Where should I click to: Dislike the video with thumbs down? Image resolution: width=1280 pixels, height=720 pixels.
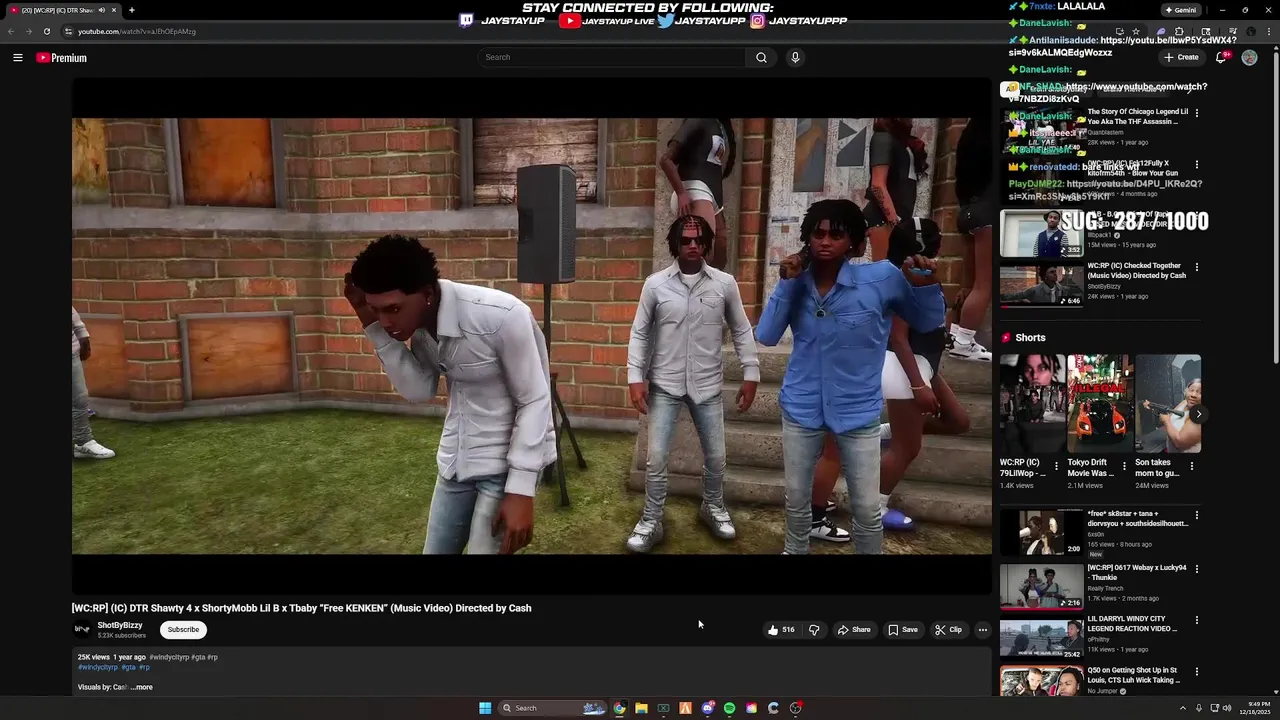pyautogui.click(x=814, y=630)
